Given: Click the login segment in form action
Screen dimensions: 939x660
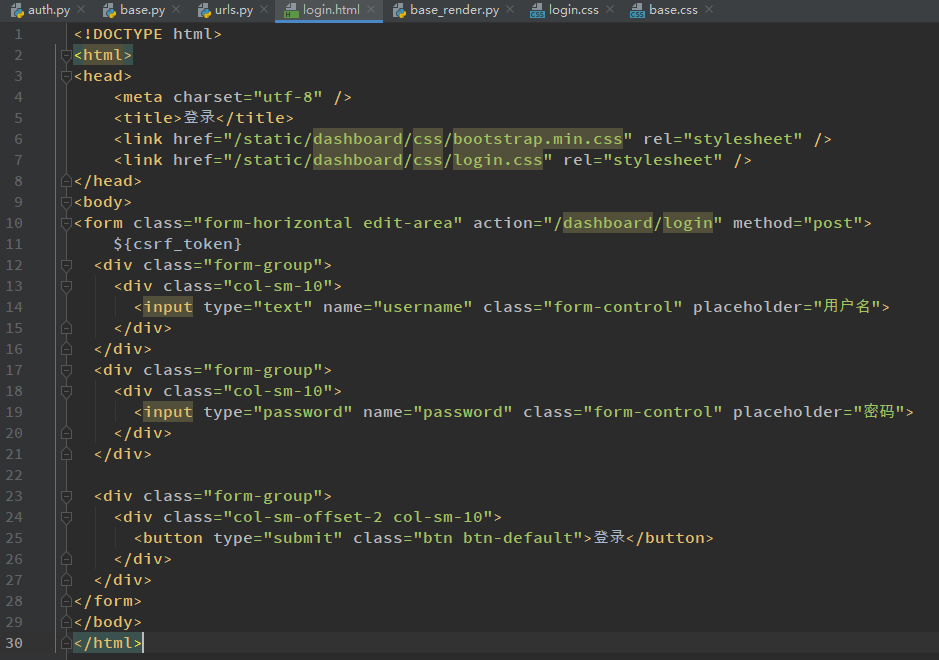Looking at the screenshot, I should (687, 223).
